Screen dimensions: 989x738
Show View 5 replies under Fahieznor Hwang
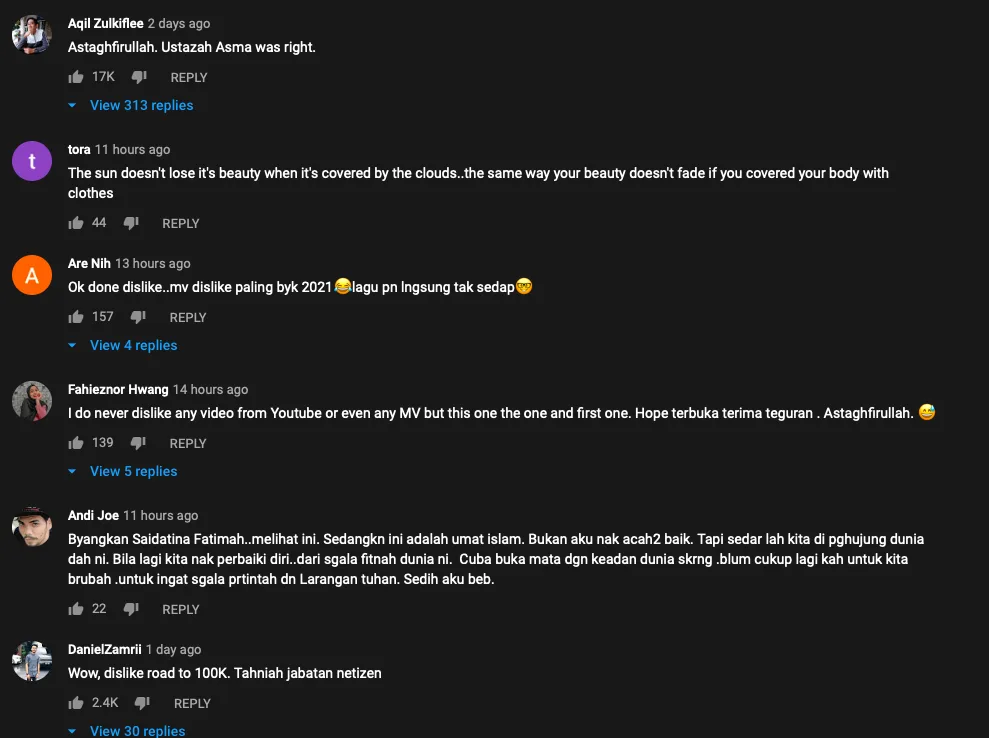point(133,471)
